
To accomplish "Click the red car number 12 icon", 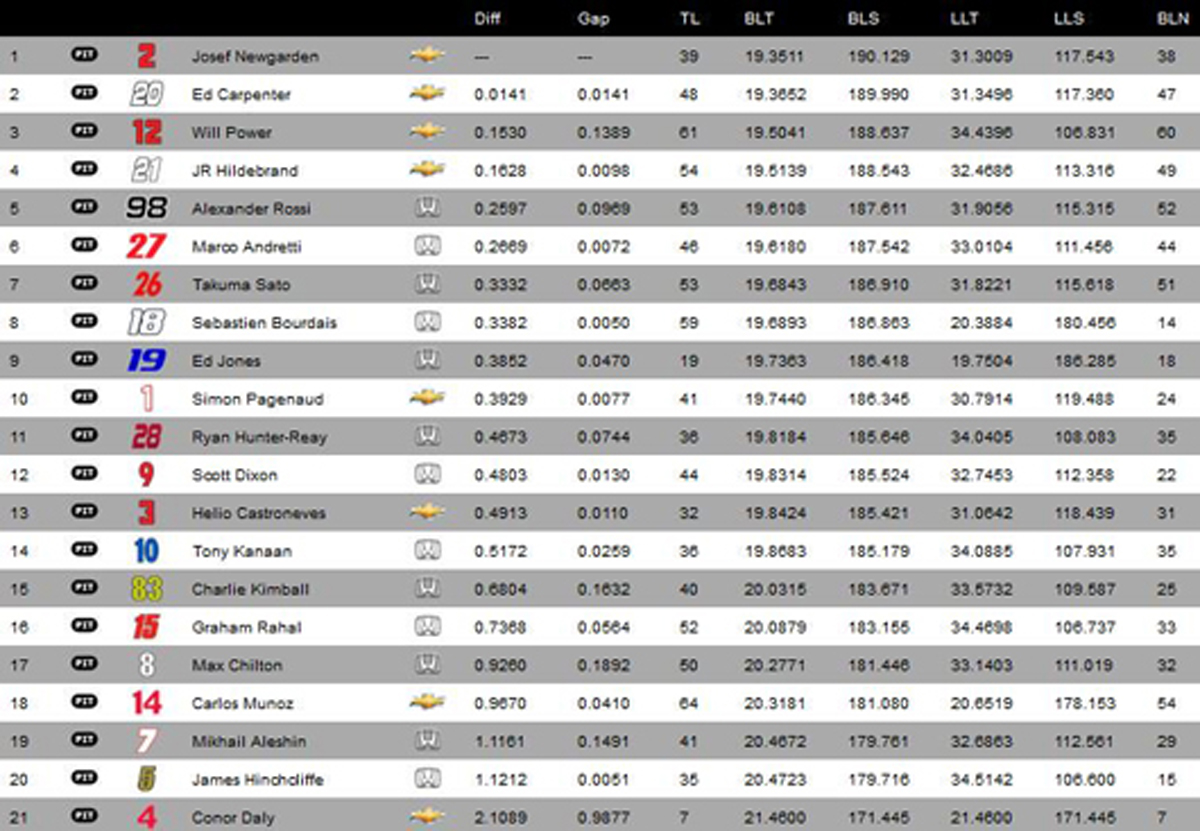I will click(x=146, y=132).
